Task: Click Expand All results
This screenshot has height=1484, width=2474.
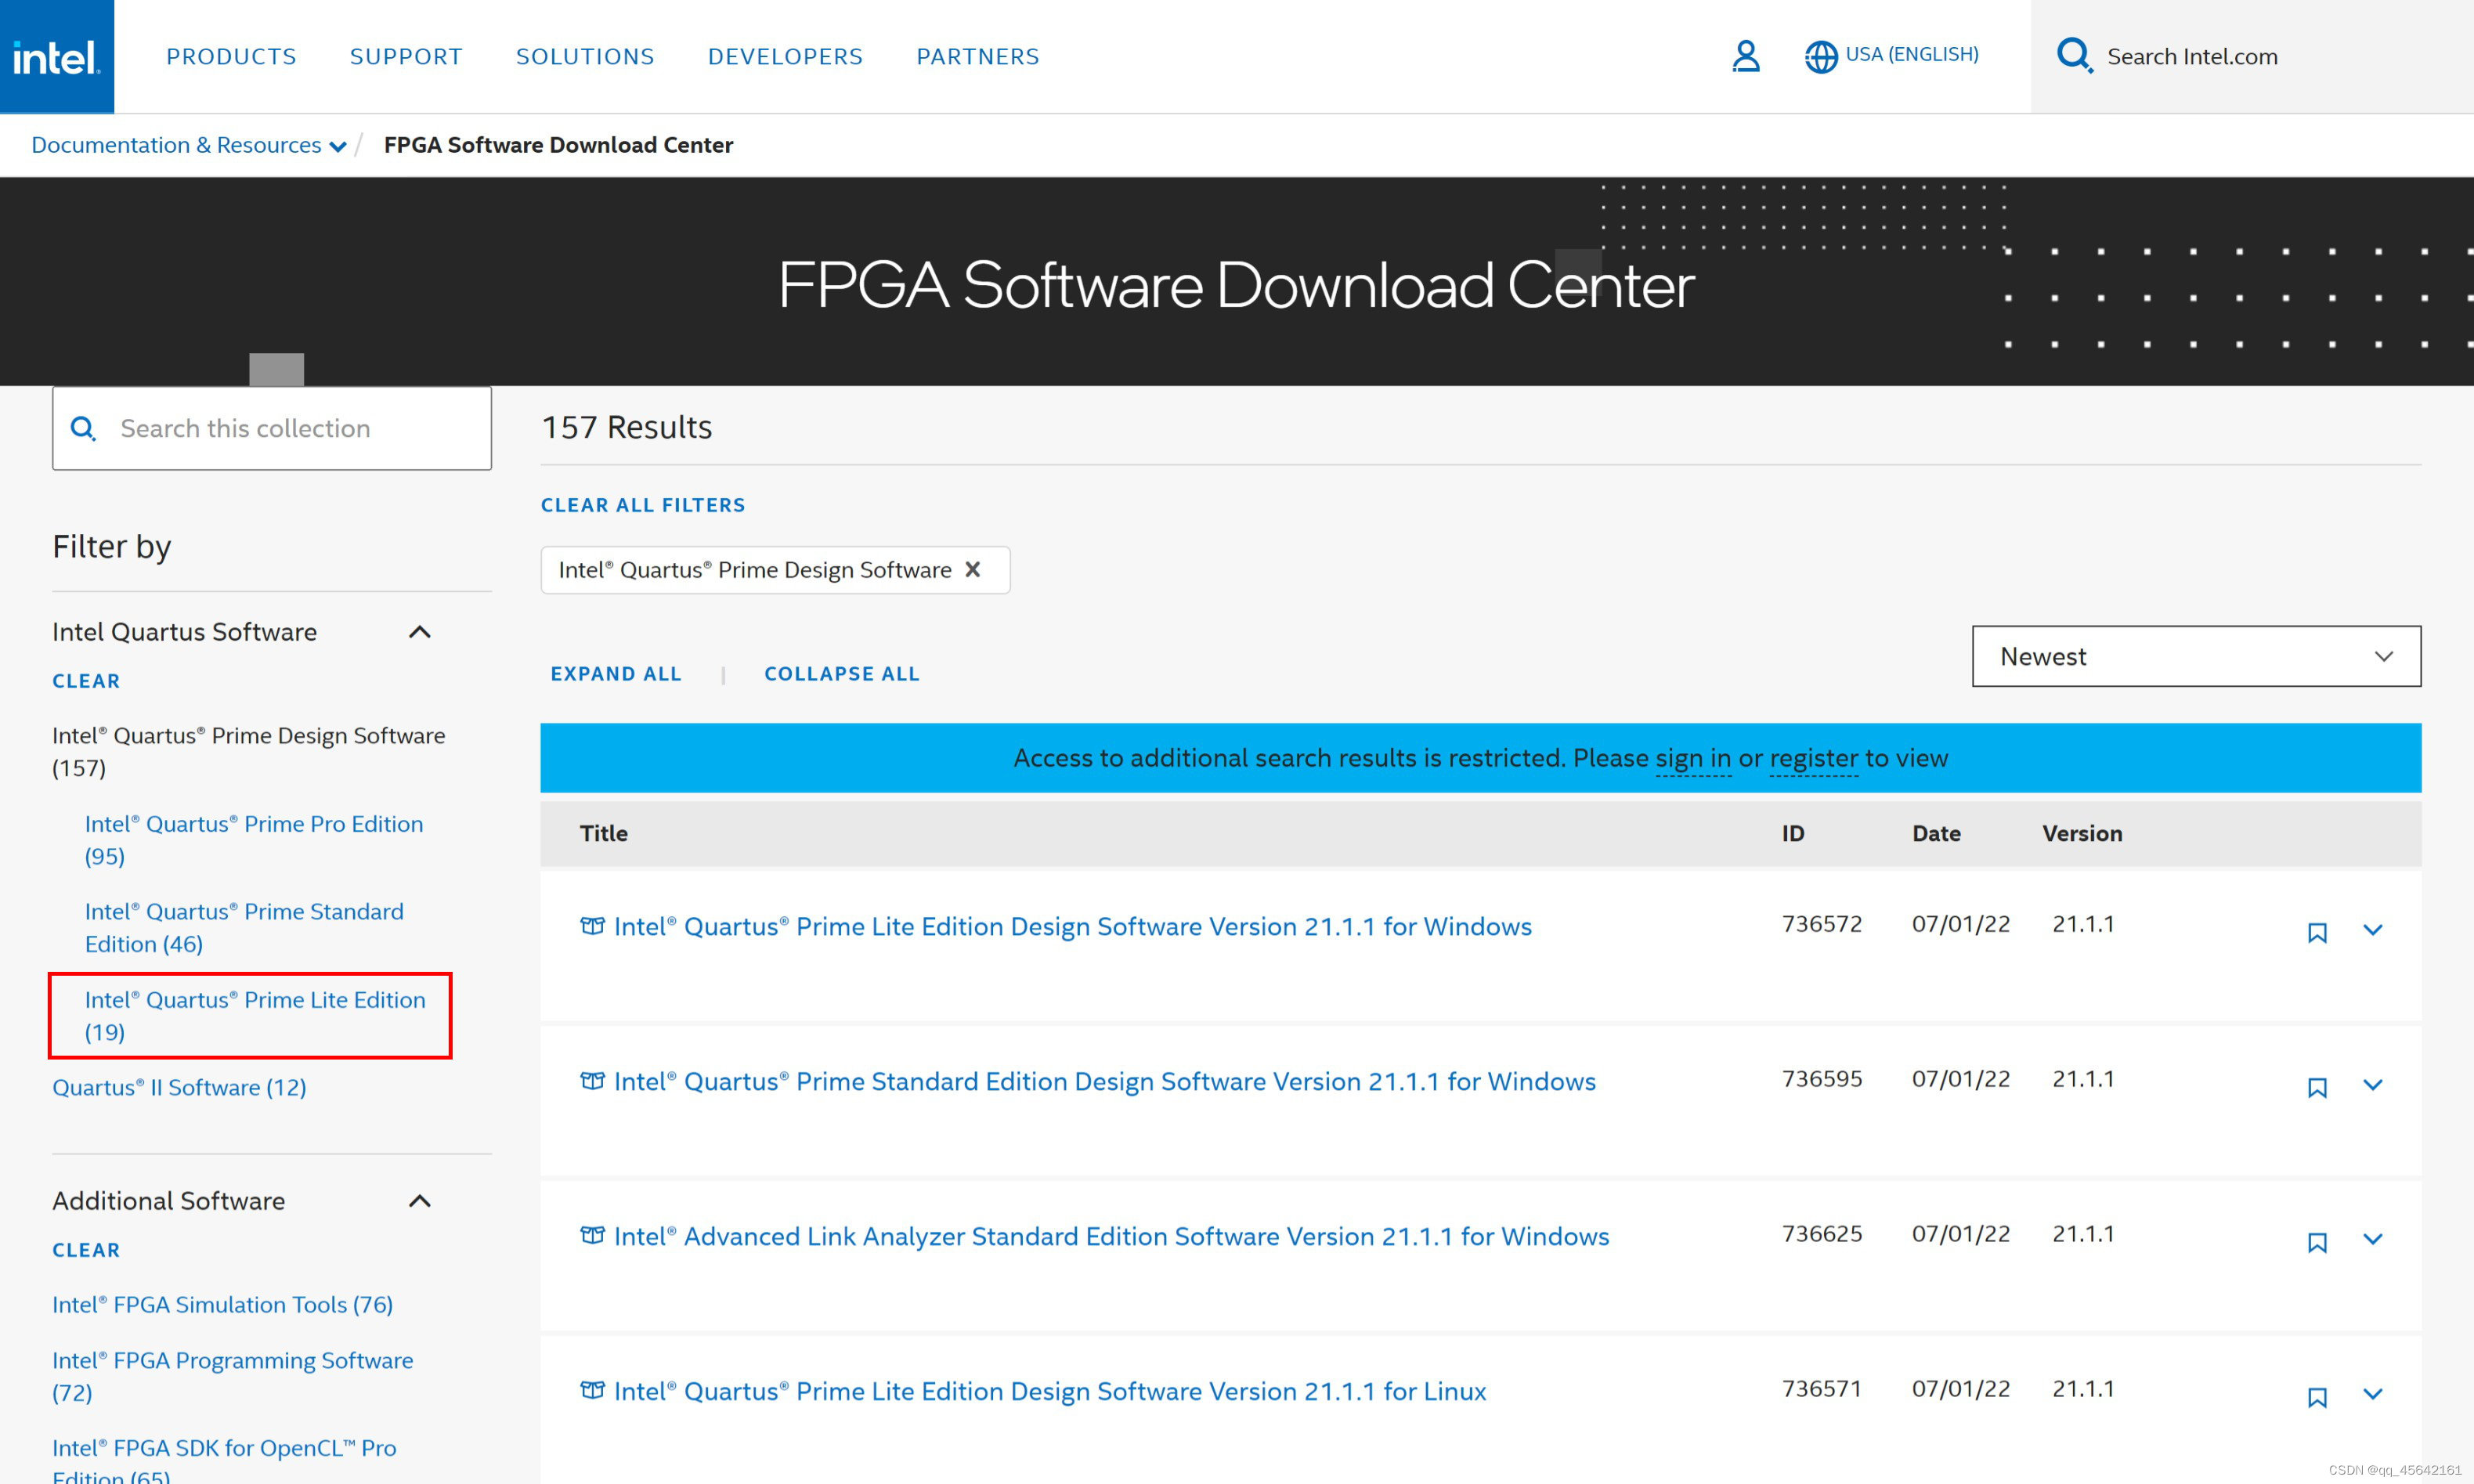Action: coord(615,674)
